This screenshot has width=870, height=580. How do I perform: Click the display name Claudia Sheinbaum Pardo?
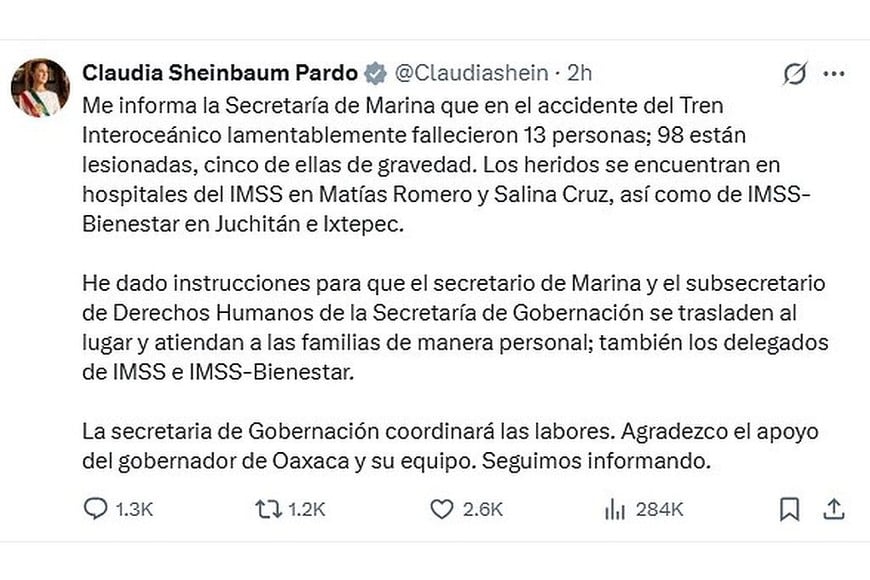(219, 71)
